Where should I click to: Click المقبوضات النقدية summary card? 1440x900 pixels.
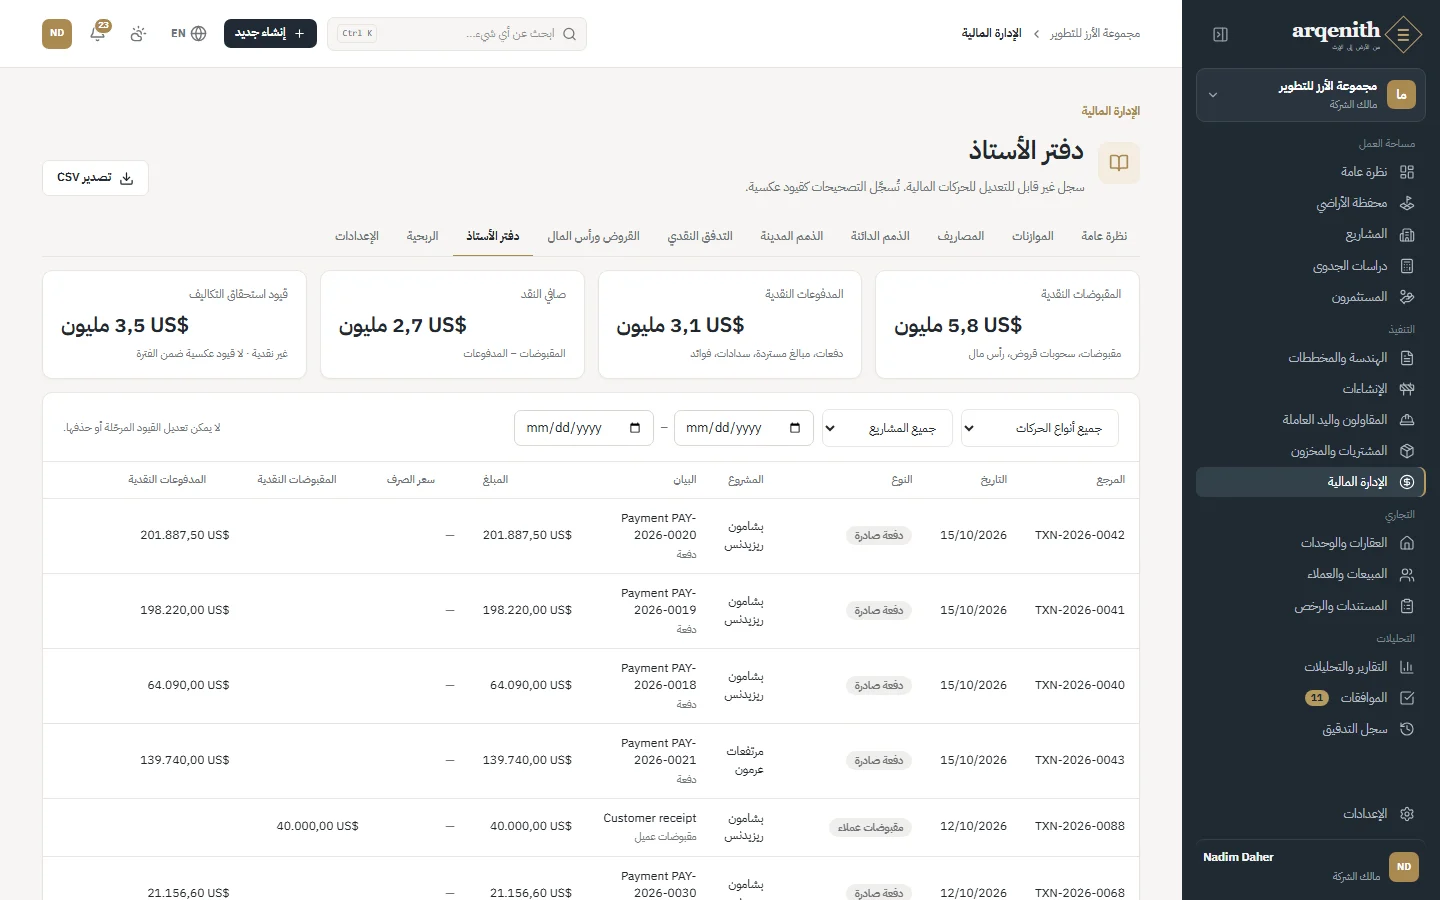pyautogui.click(x=1007, y=325)
